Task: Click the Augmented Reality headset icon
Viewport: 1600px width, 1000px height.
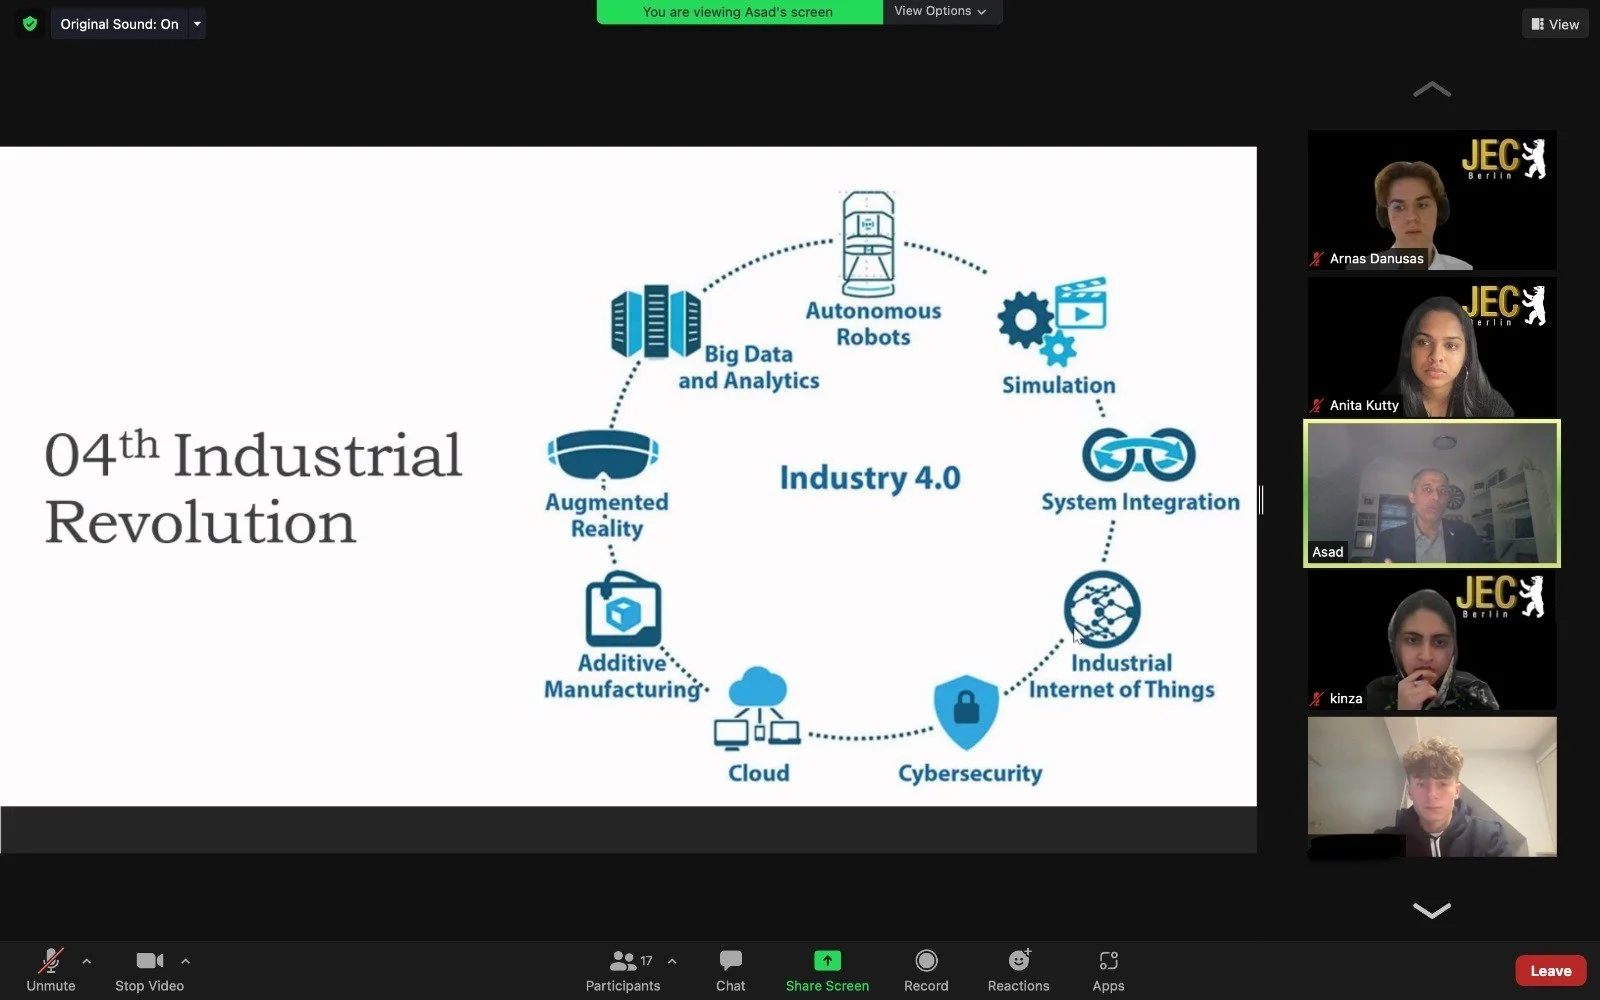Action: click(603, 457)
